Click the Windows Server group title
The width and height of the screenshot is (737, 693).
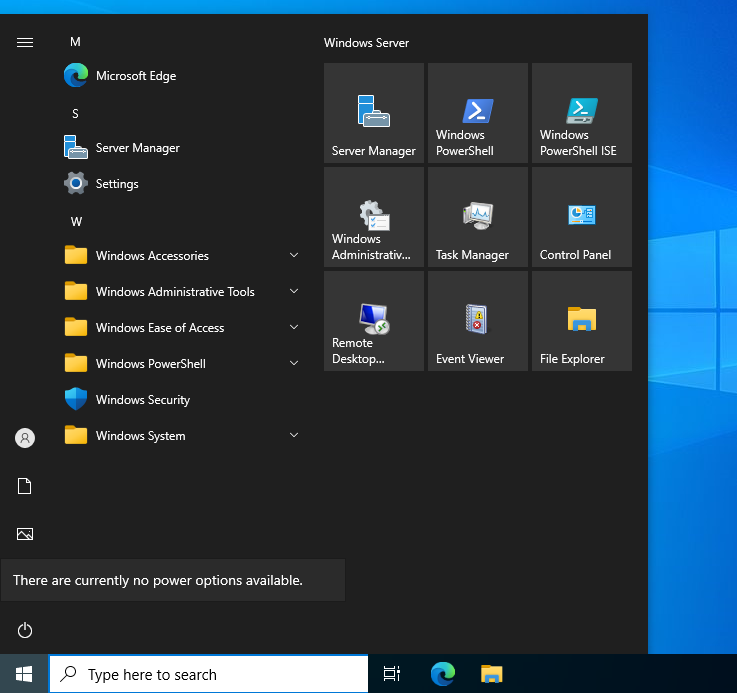click(366, 43)
